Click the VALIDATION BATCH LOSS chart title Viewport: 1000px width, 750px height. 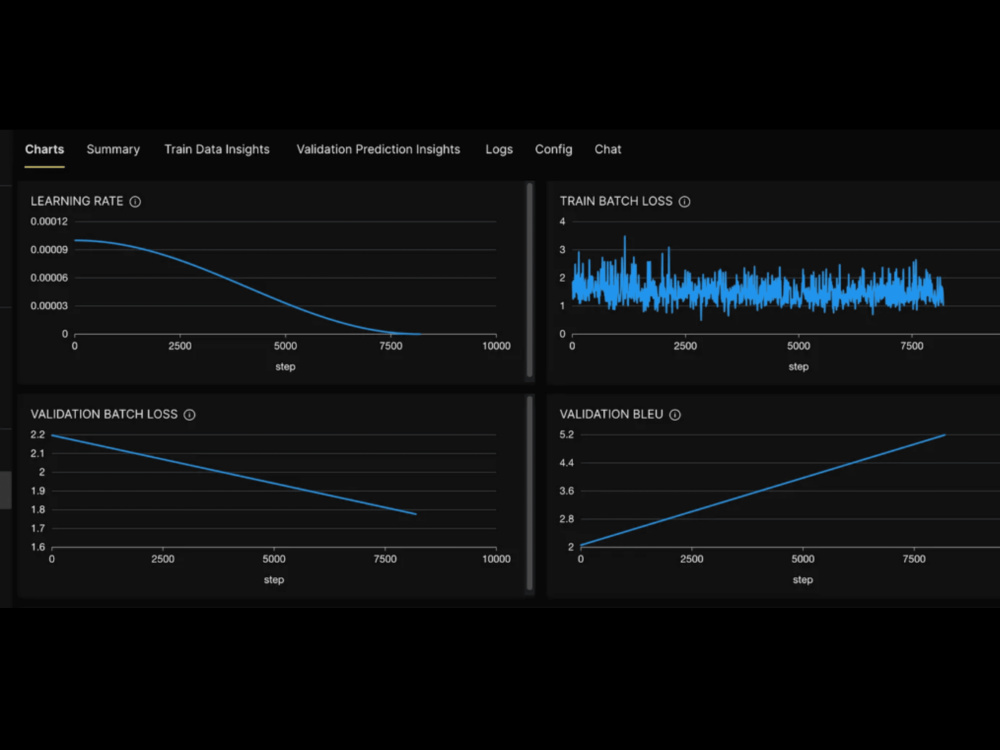click(x=104, y=415)
